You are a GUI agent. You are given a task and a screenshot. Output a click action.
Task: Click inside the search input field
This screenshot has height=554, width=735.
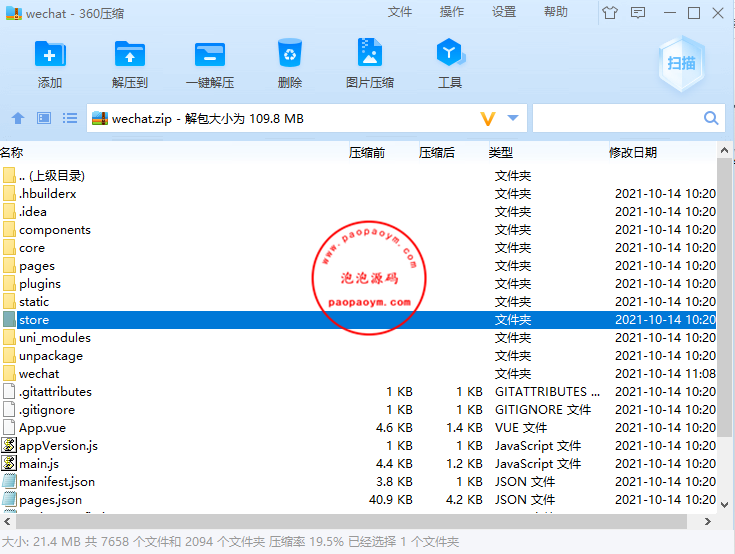pyautogui.click(x=615, y=118)
